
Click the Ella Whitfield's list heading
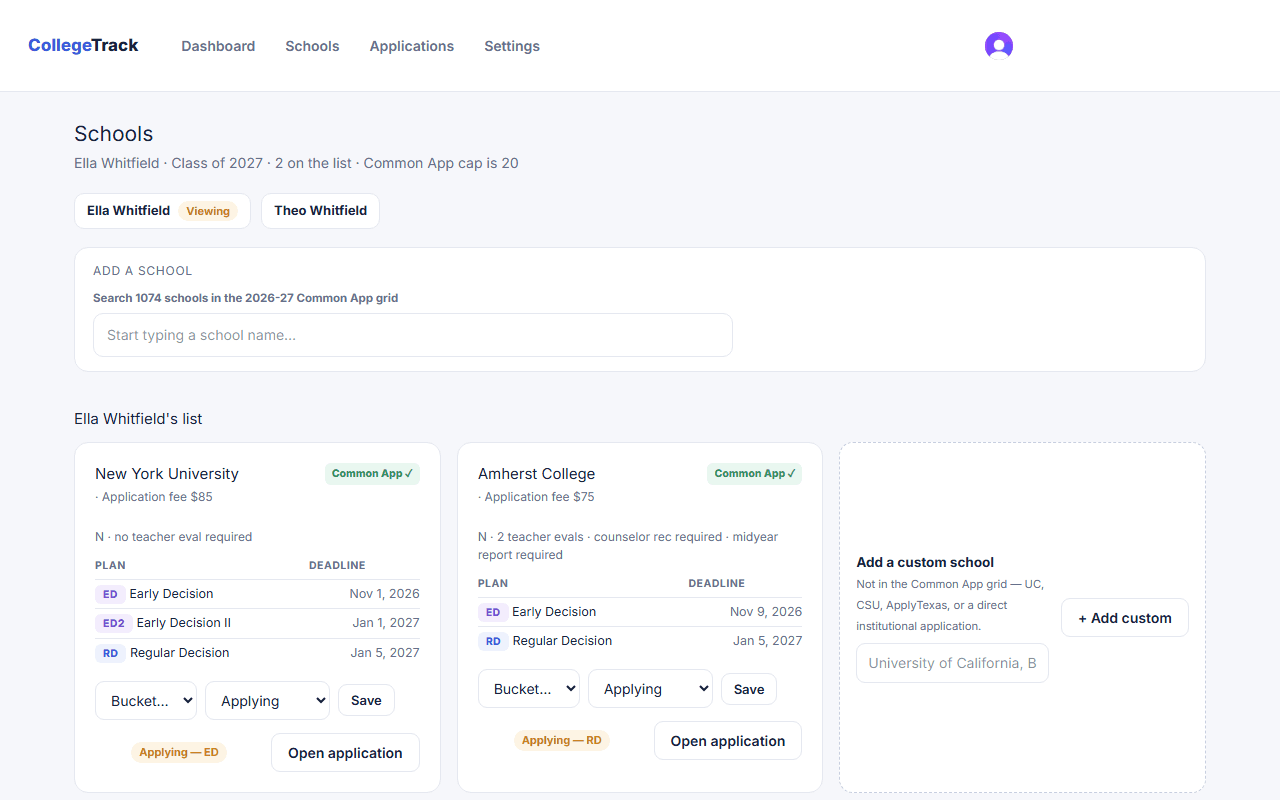[138, 419]
